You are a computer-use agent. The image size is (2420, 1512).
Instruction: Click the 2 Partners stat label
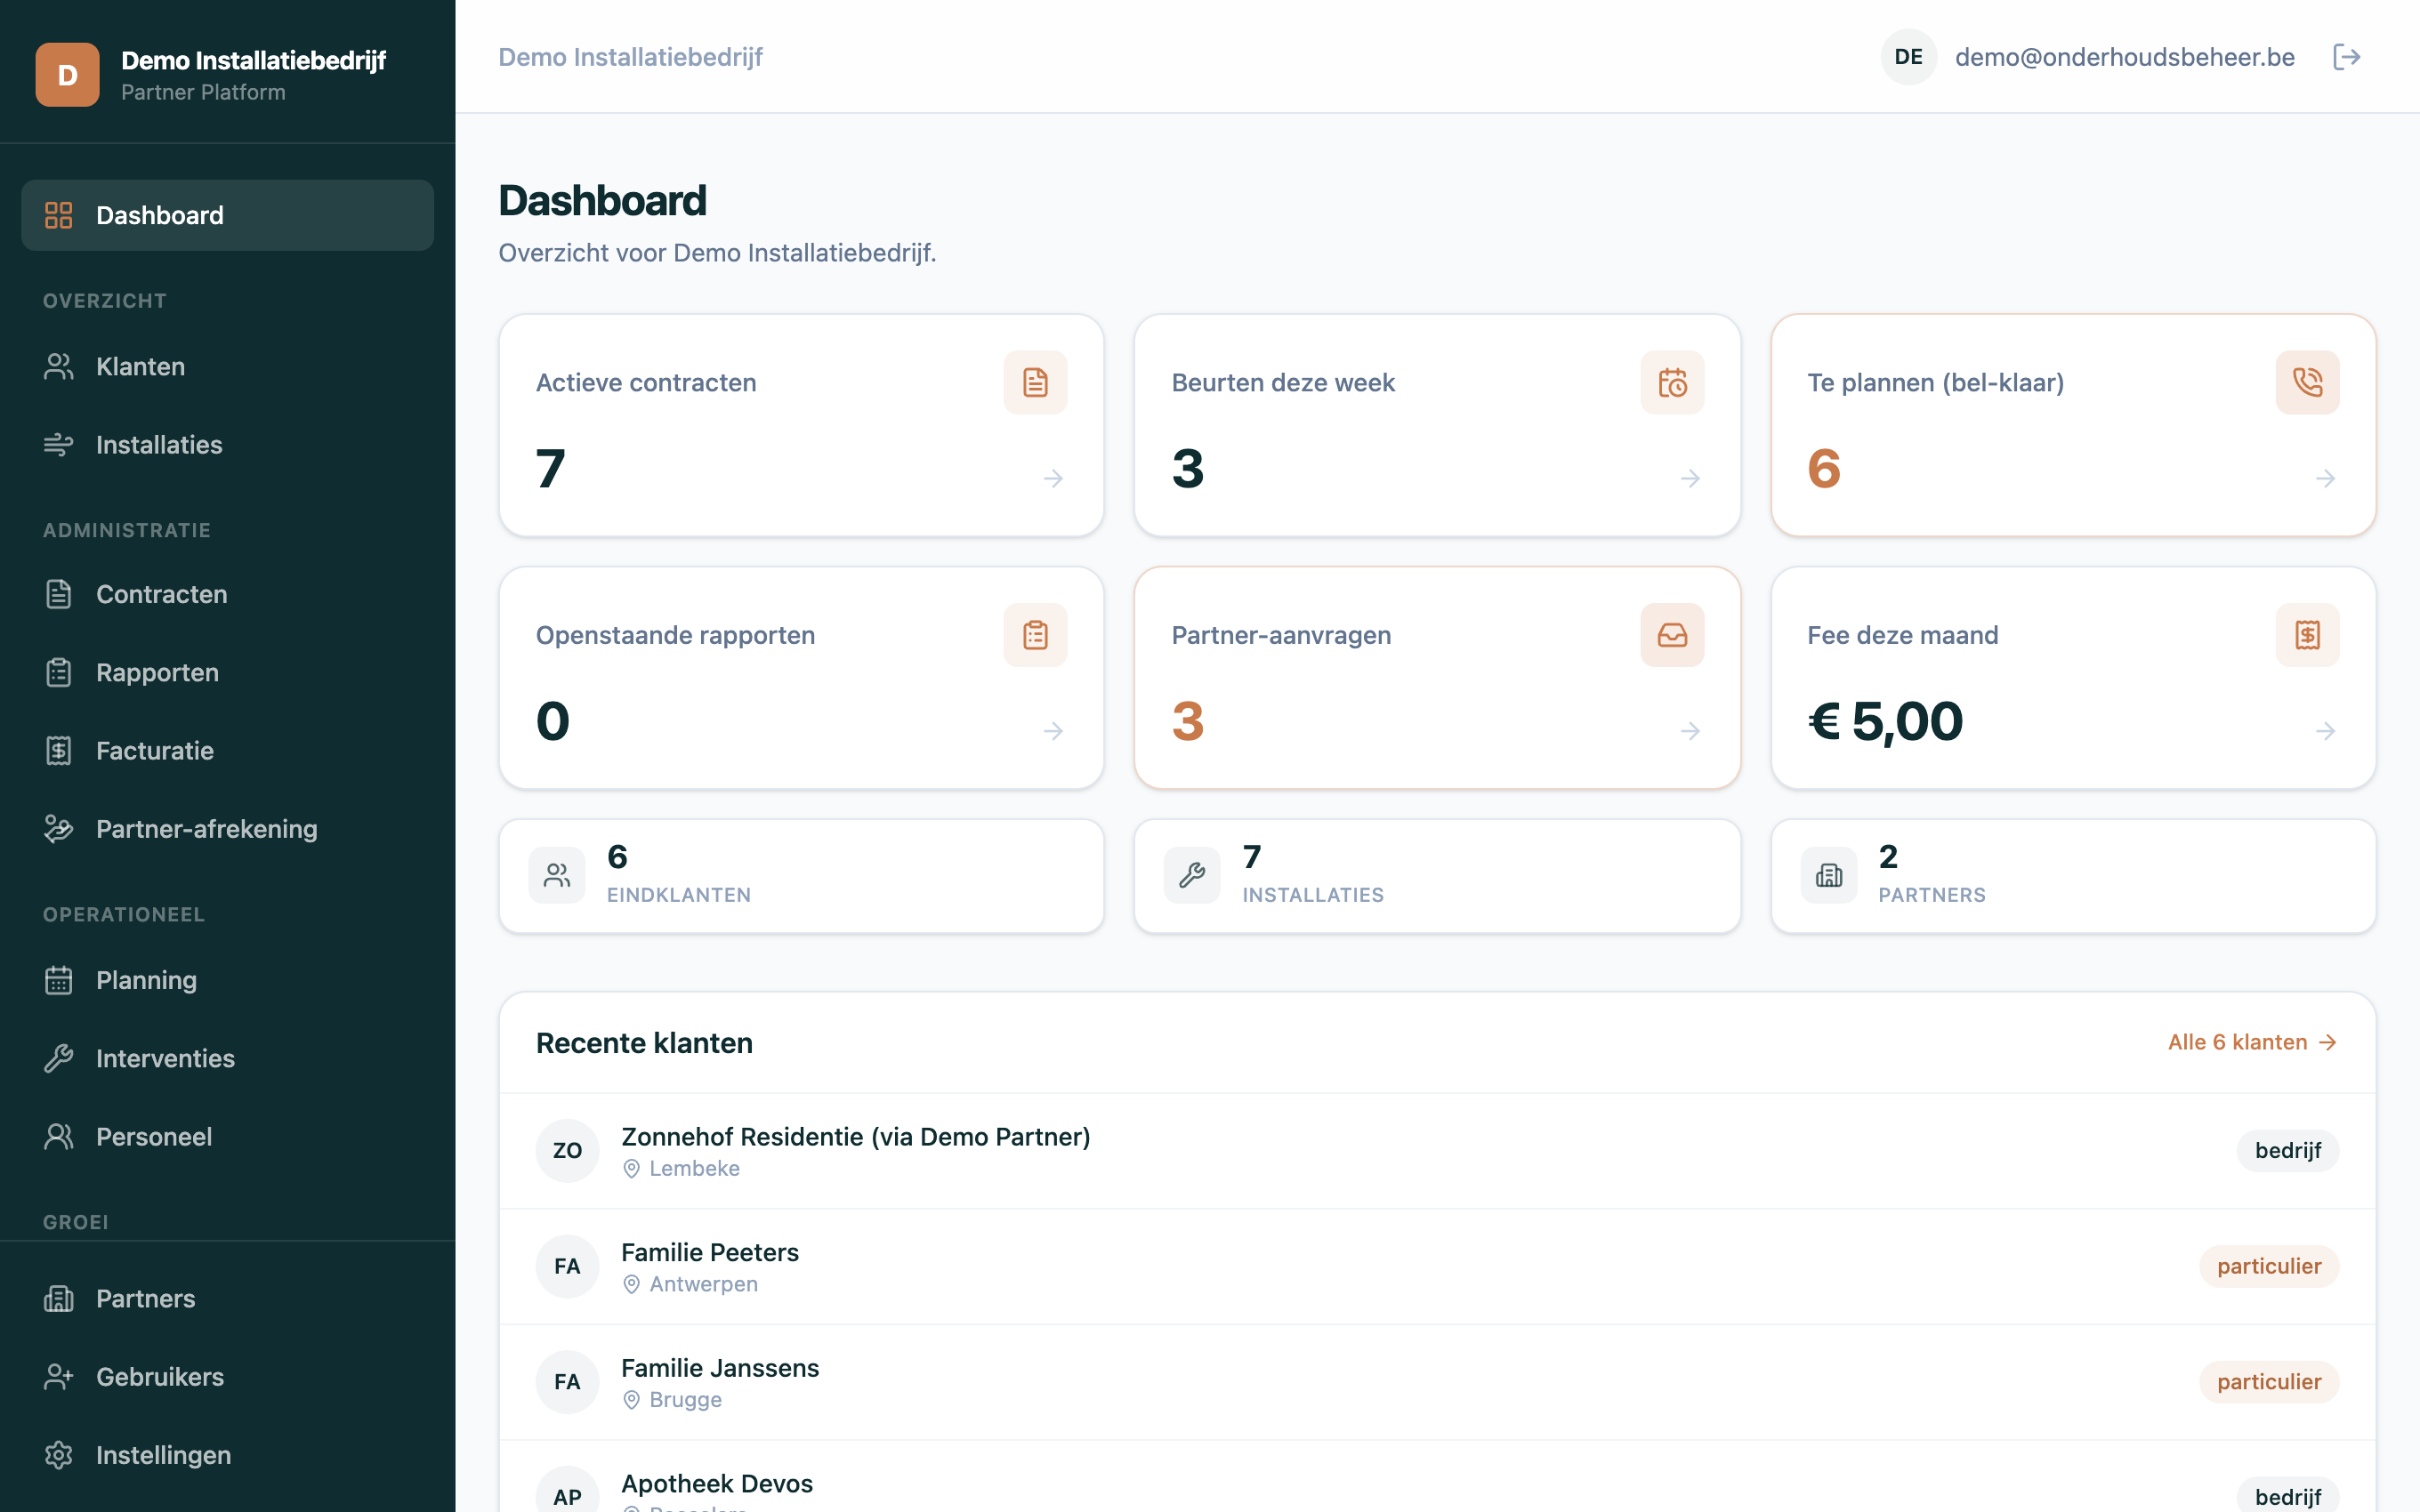tap(1932, 895)
